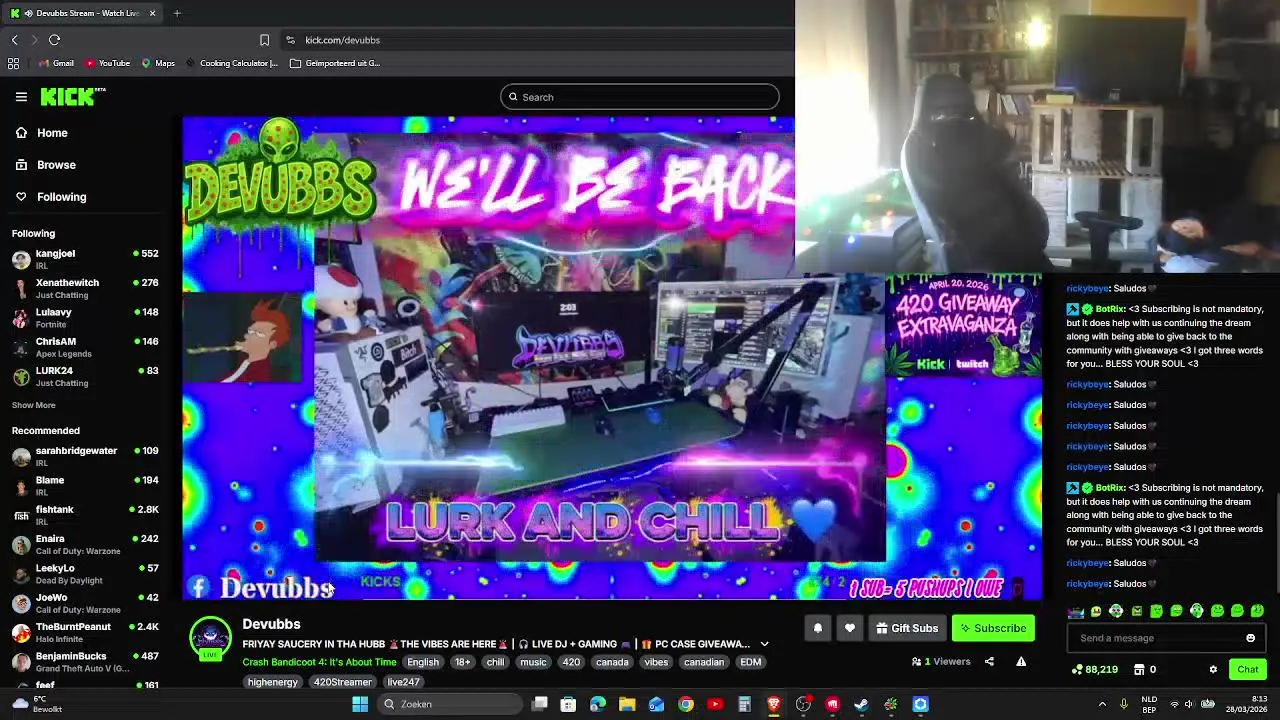The width and height of the screenshot is (1280, 720).
Task: Open the browser apps grid icon
Action: (13, 63)
